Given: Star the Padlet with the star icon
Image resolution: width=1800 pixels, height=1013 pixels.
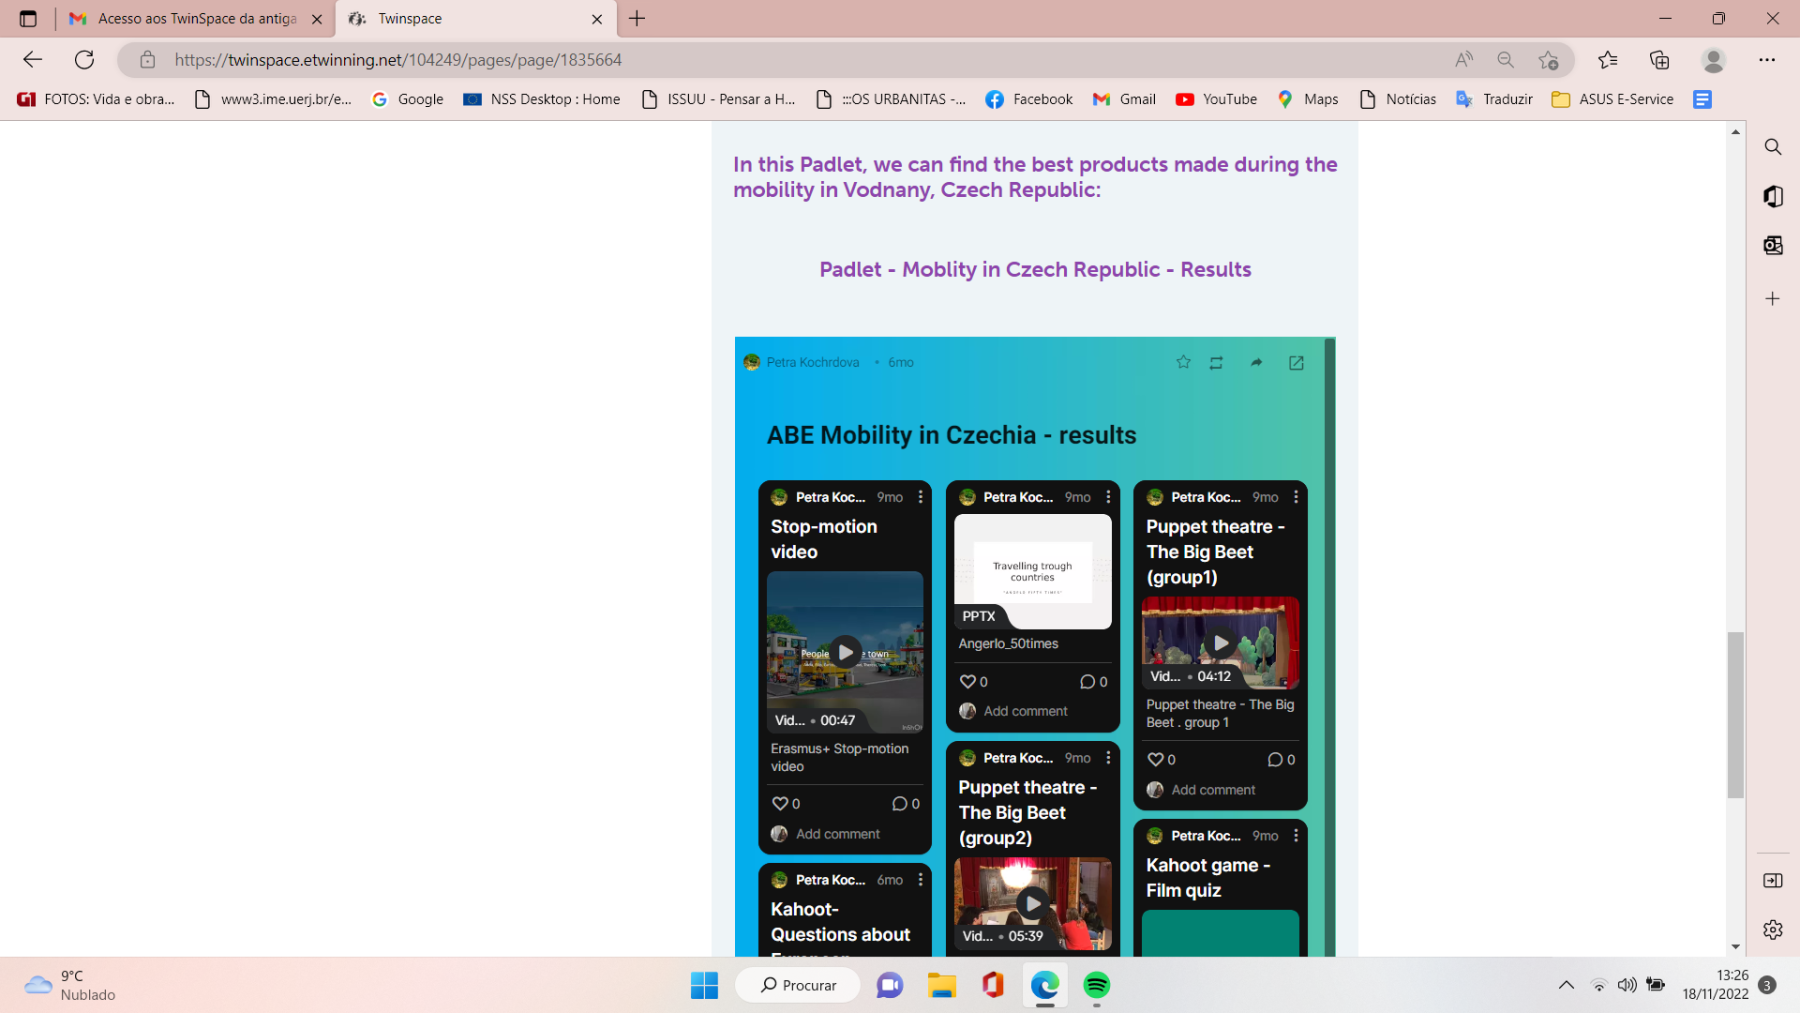Looking at the screenshot, I should 1183,362.
